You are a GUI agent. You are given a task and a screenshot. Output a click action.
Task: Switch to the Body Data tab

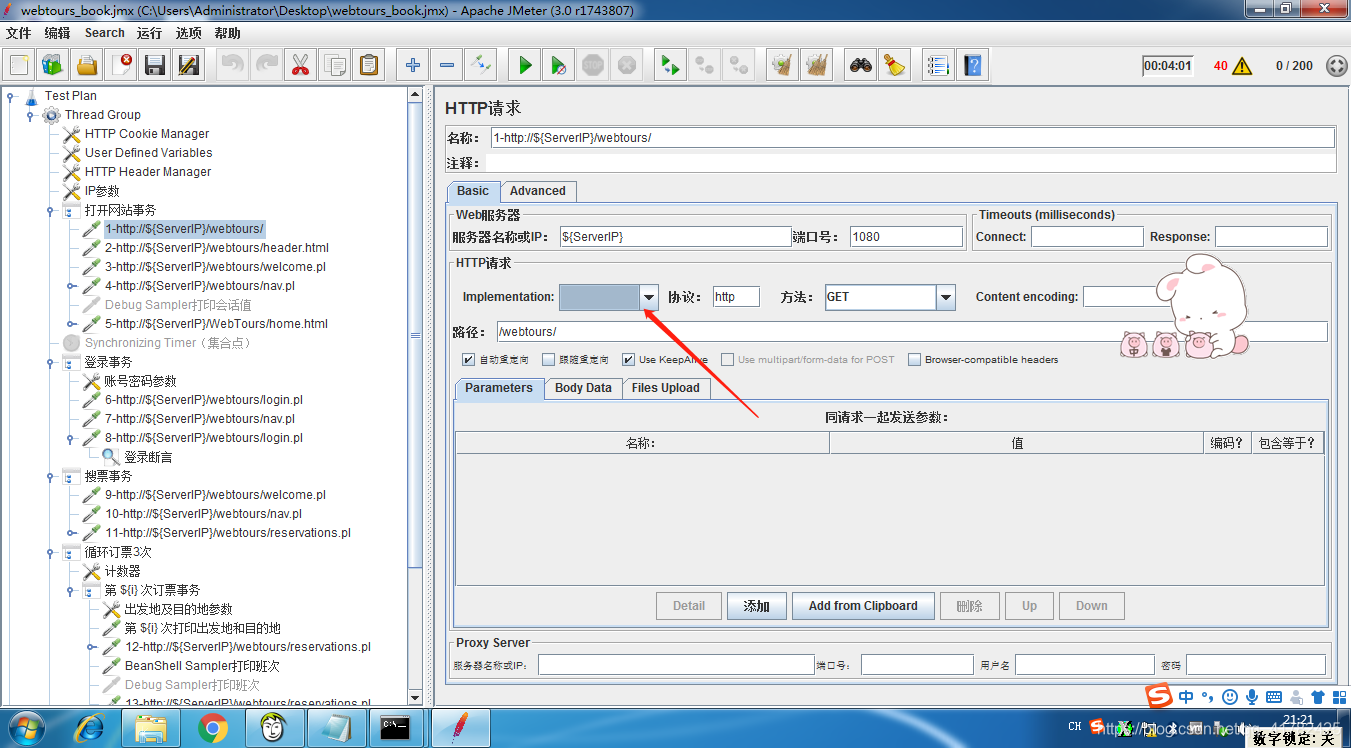[x=584, y=388]
